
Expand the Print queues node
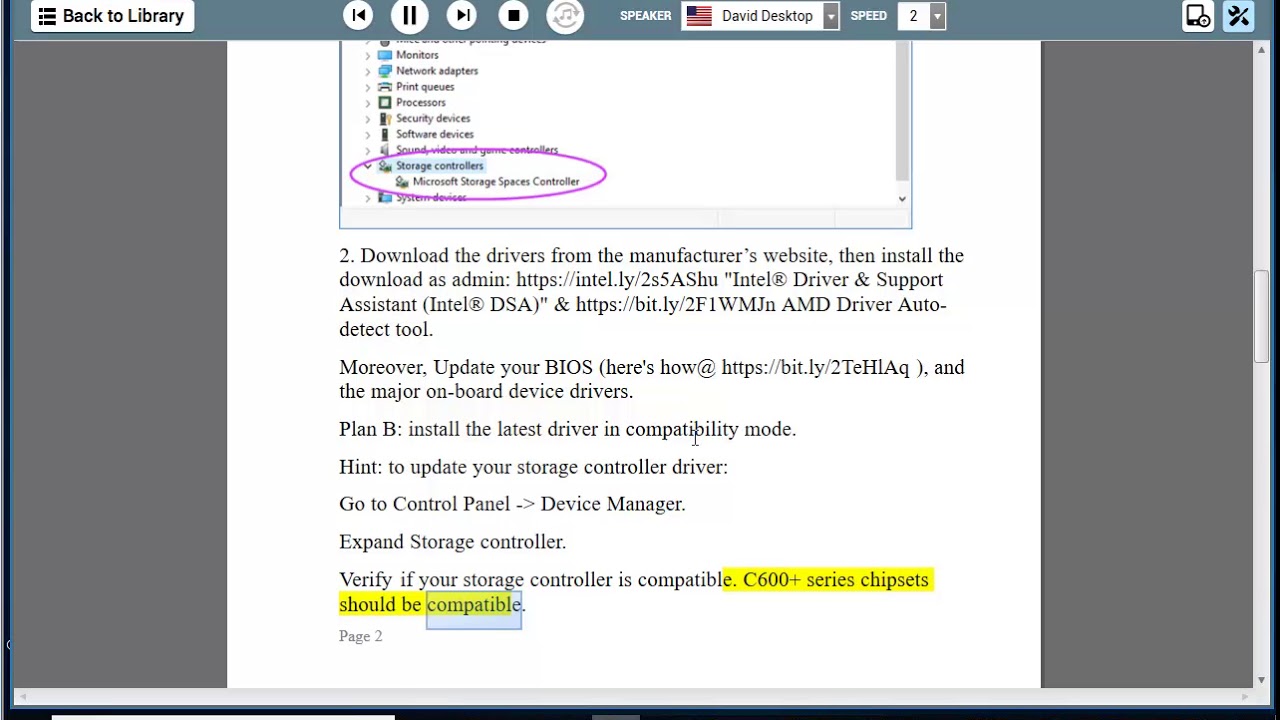click(367, 87)
